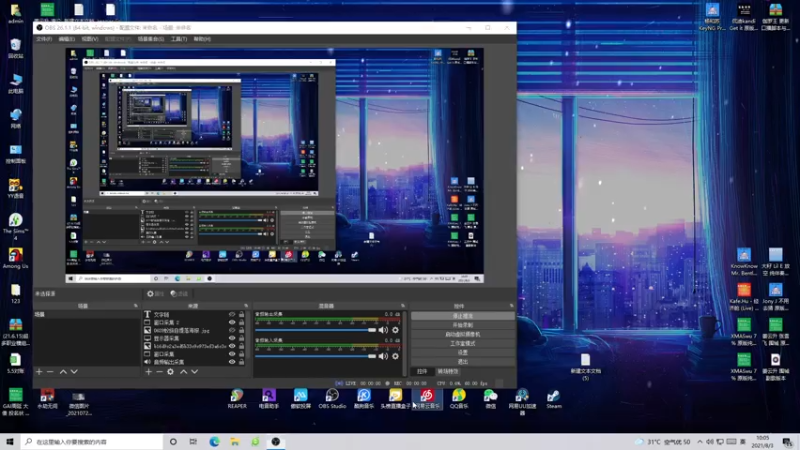Viewport: 800px width, 450px height.
Task: Open the 文件(F) menu
Action: tap(44, 39)
